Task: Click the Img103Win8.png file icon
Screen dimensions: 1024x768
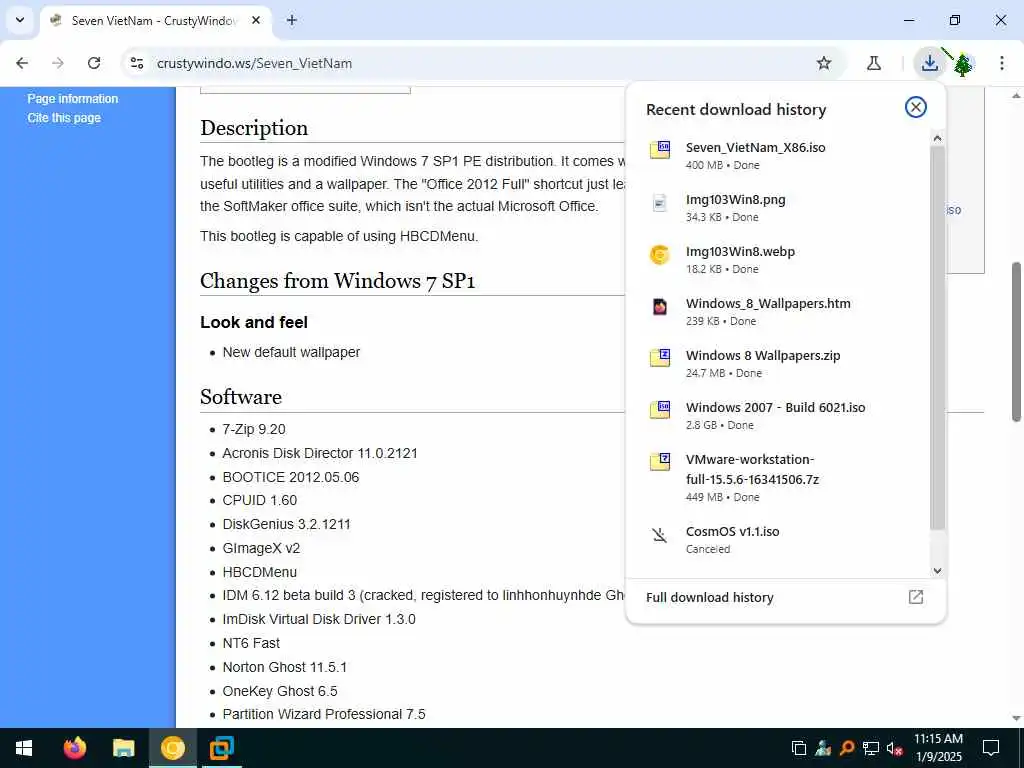Action: [660, 202]
